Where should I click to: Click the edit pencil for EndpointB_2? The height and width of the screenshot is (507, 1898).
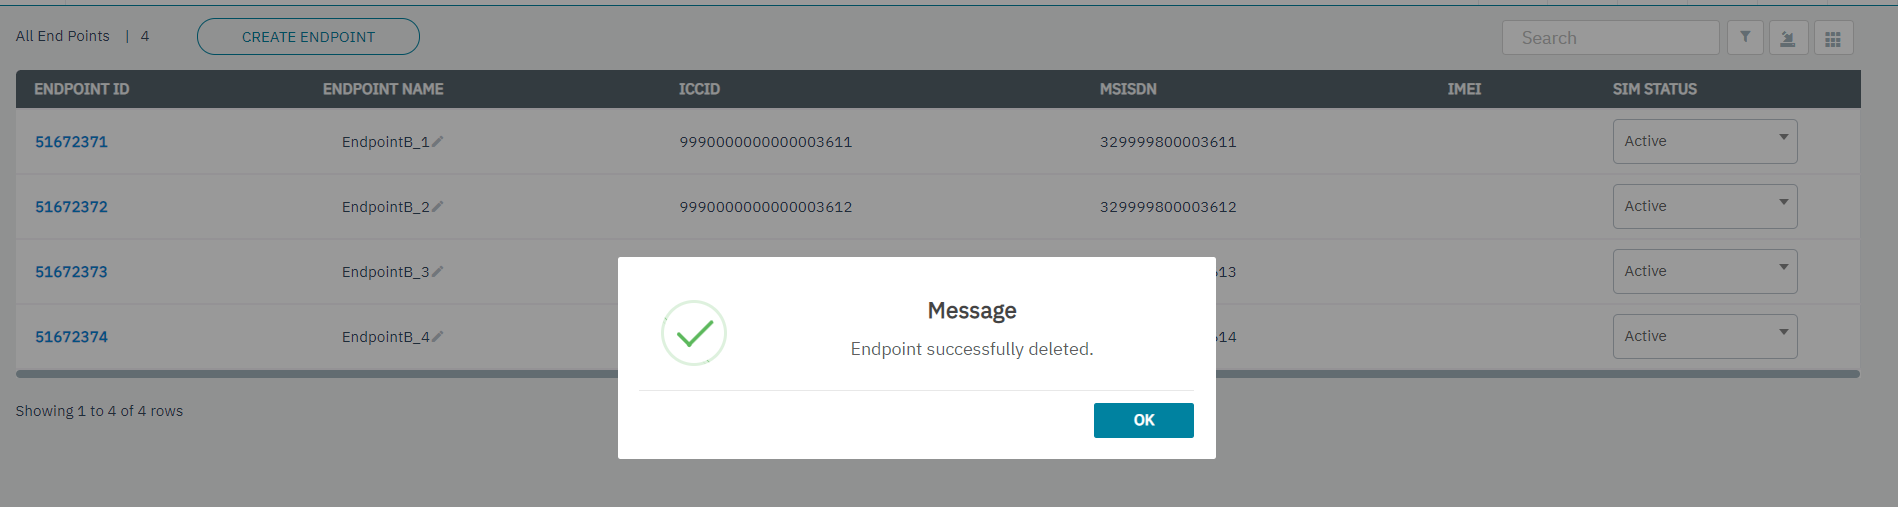coord(438,207)
